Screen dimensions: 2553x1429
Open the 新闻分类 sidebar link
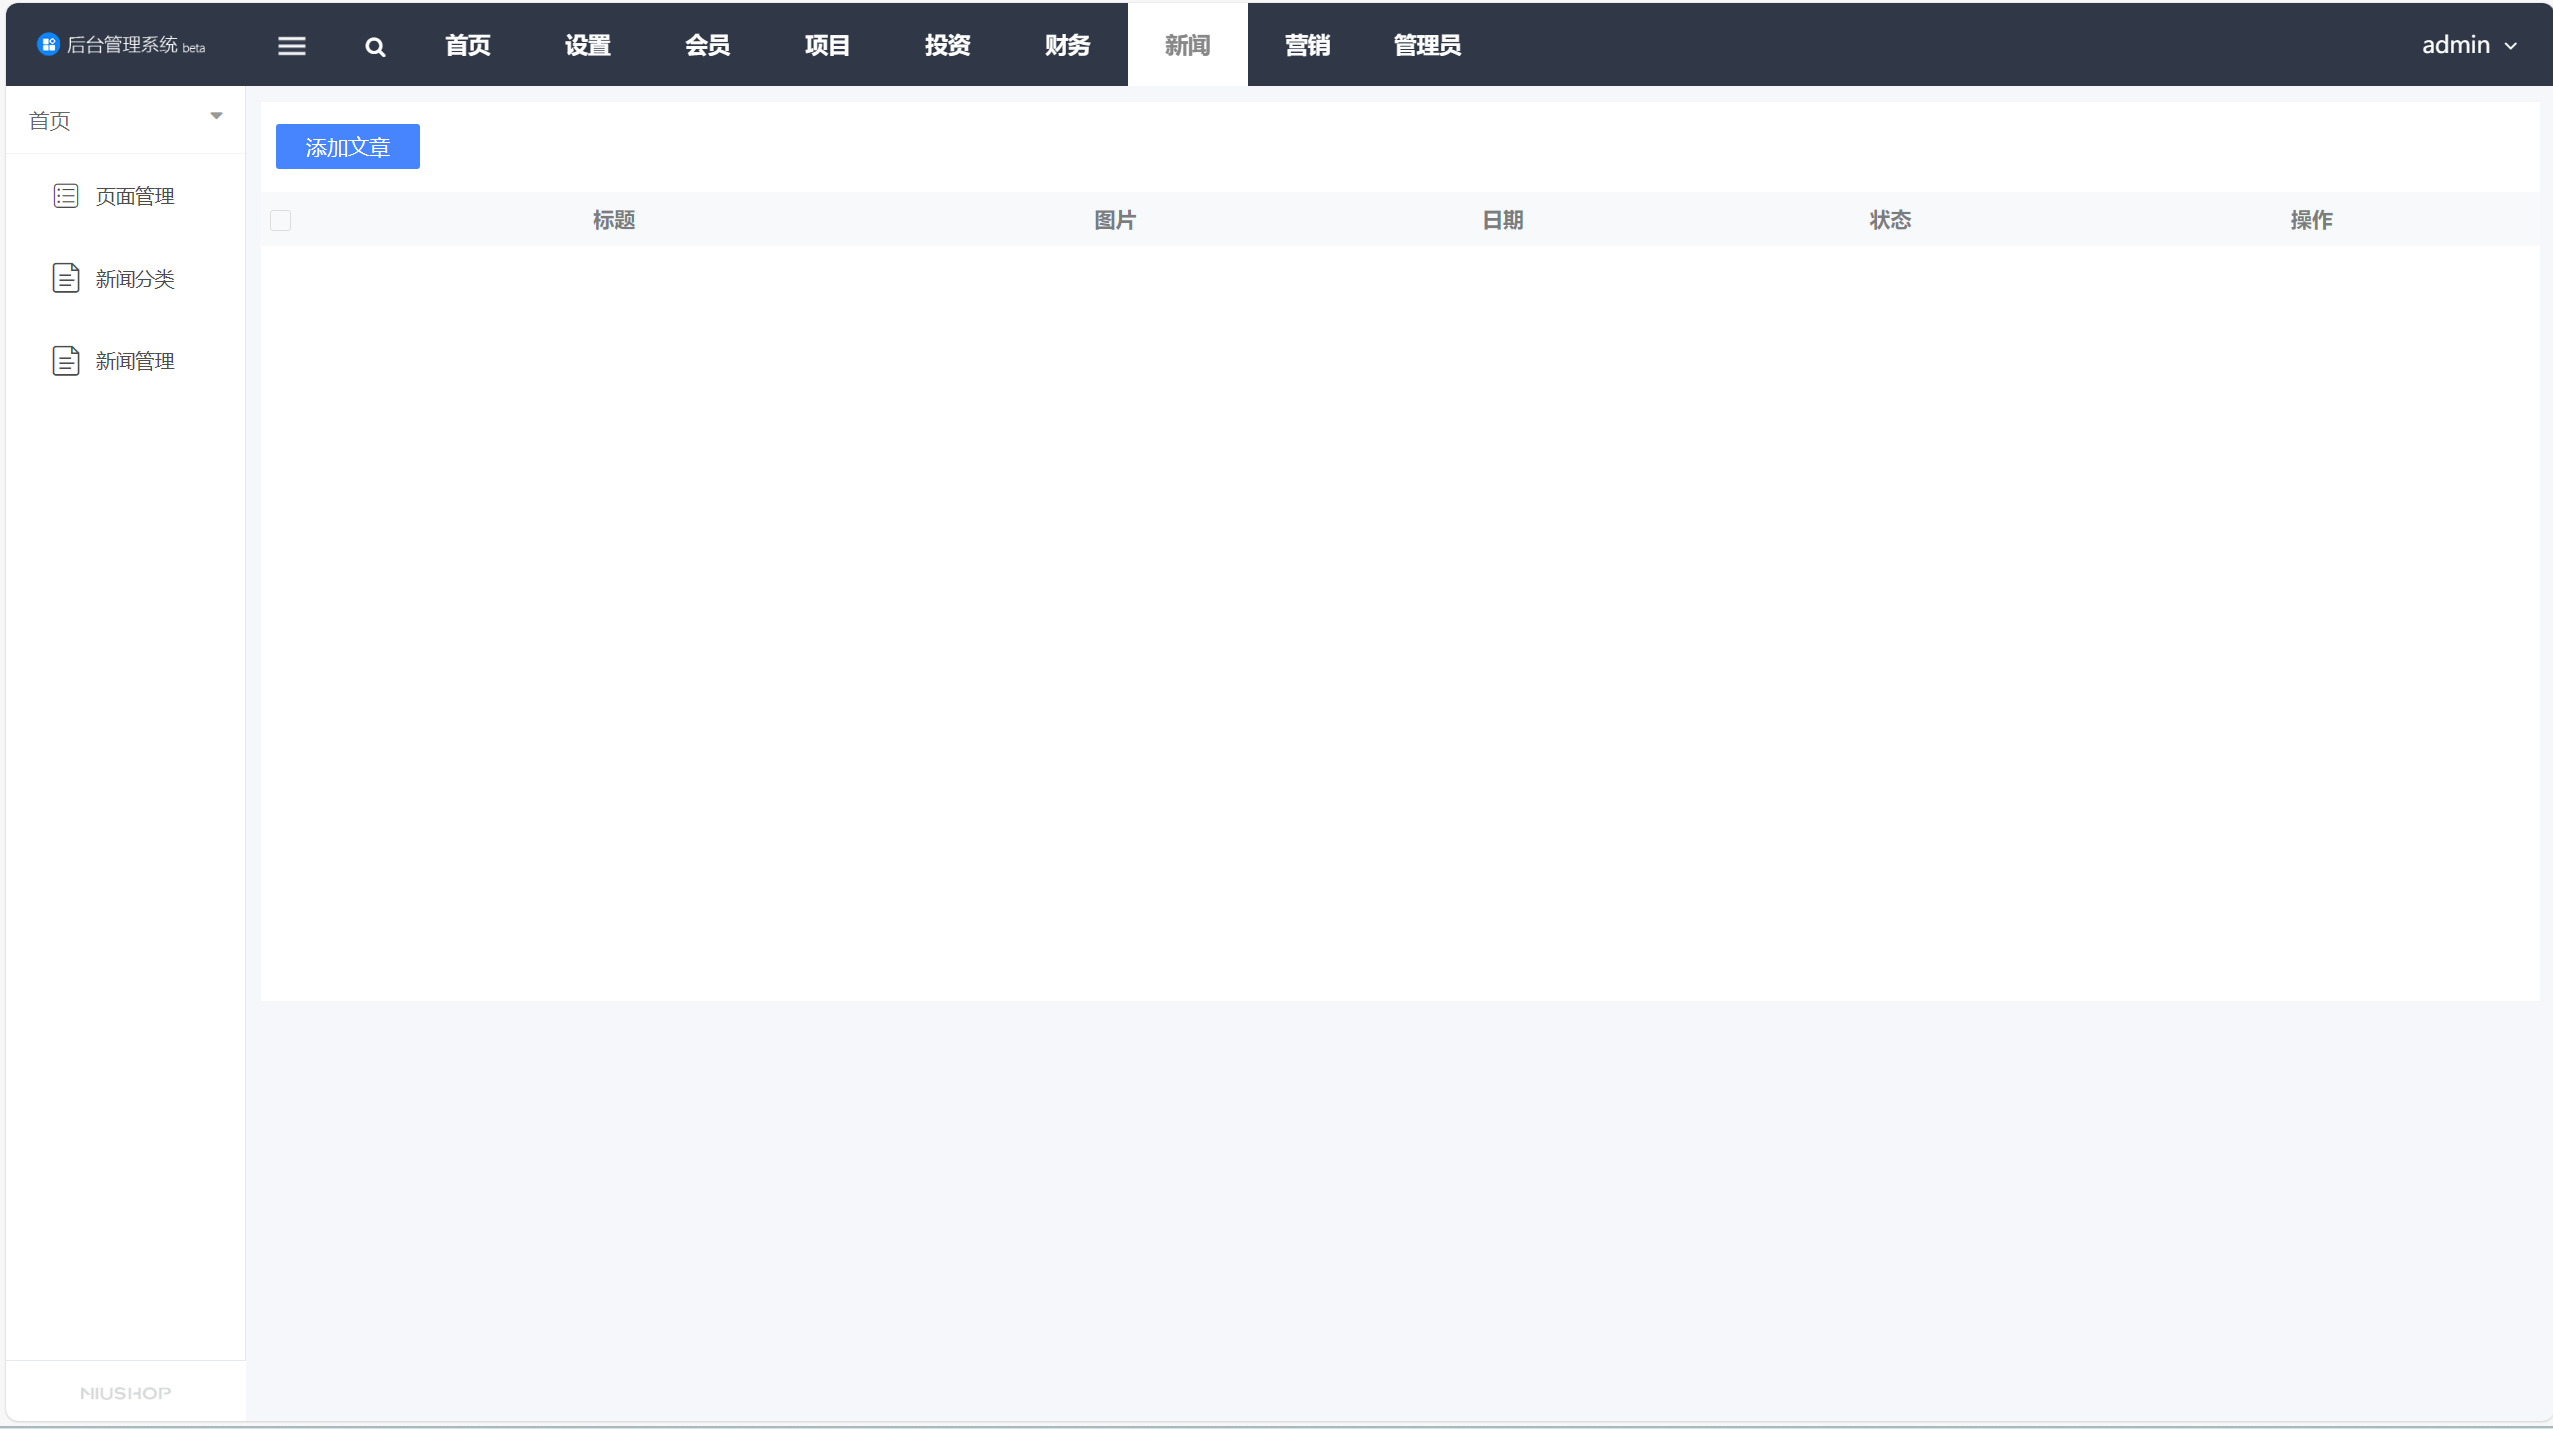tap(135, 279)
